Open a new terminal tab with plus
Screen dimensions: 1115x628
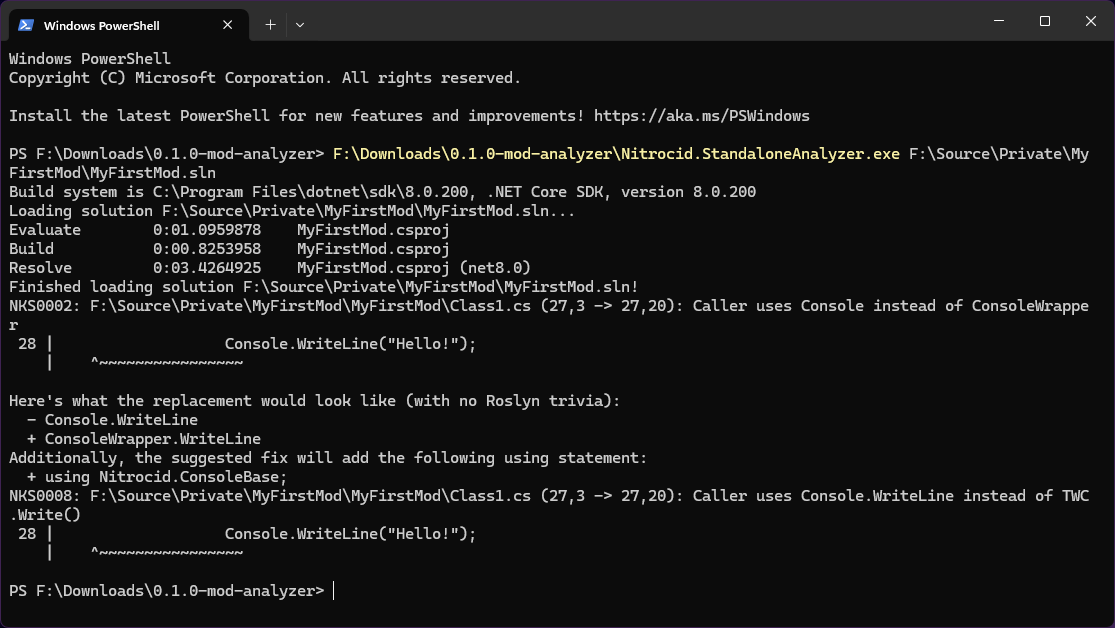[x=270, y=24]
